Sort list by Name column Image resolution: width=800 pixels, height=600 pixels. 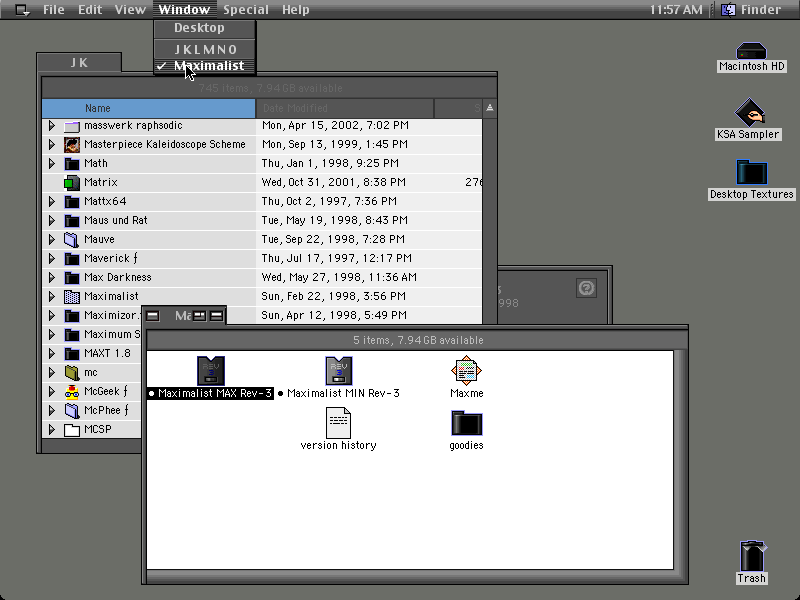(148, 108)
